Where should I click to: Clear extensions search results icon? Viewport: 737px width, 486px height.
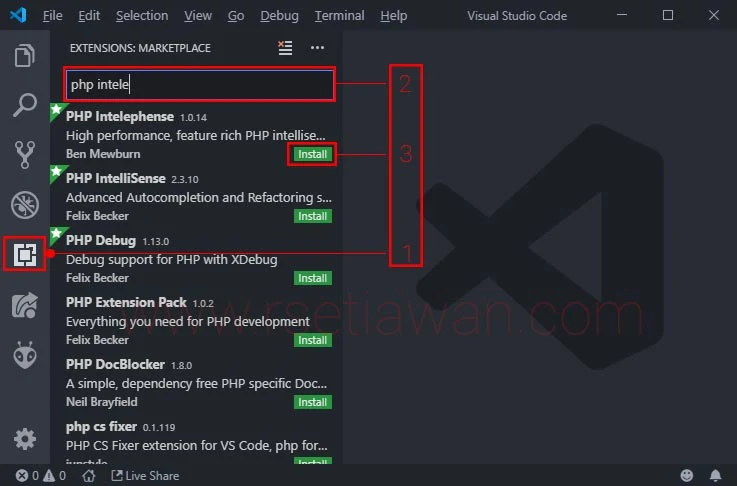pyautogui.click(x=285, y=47)
